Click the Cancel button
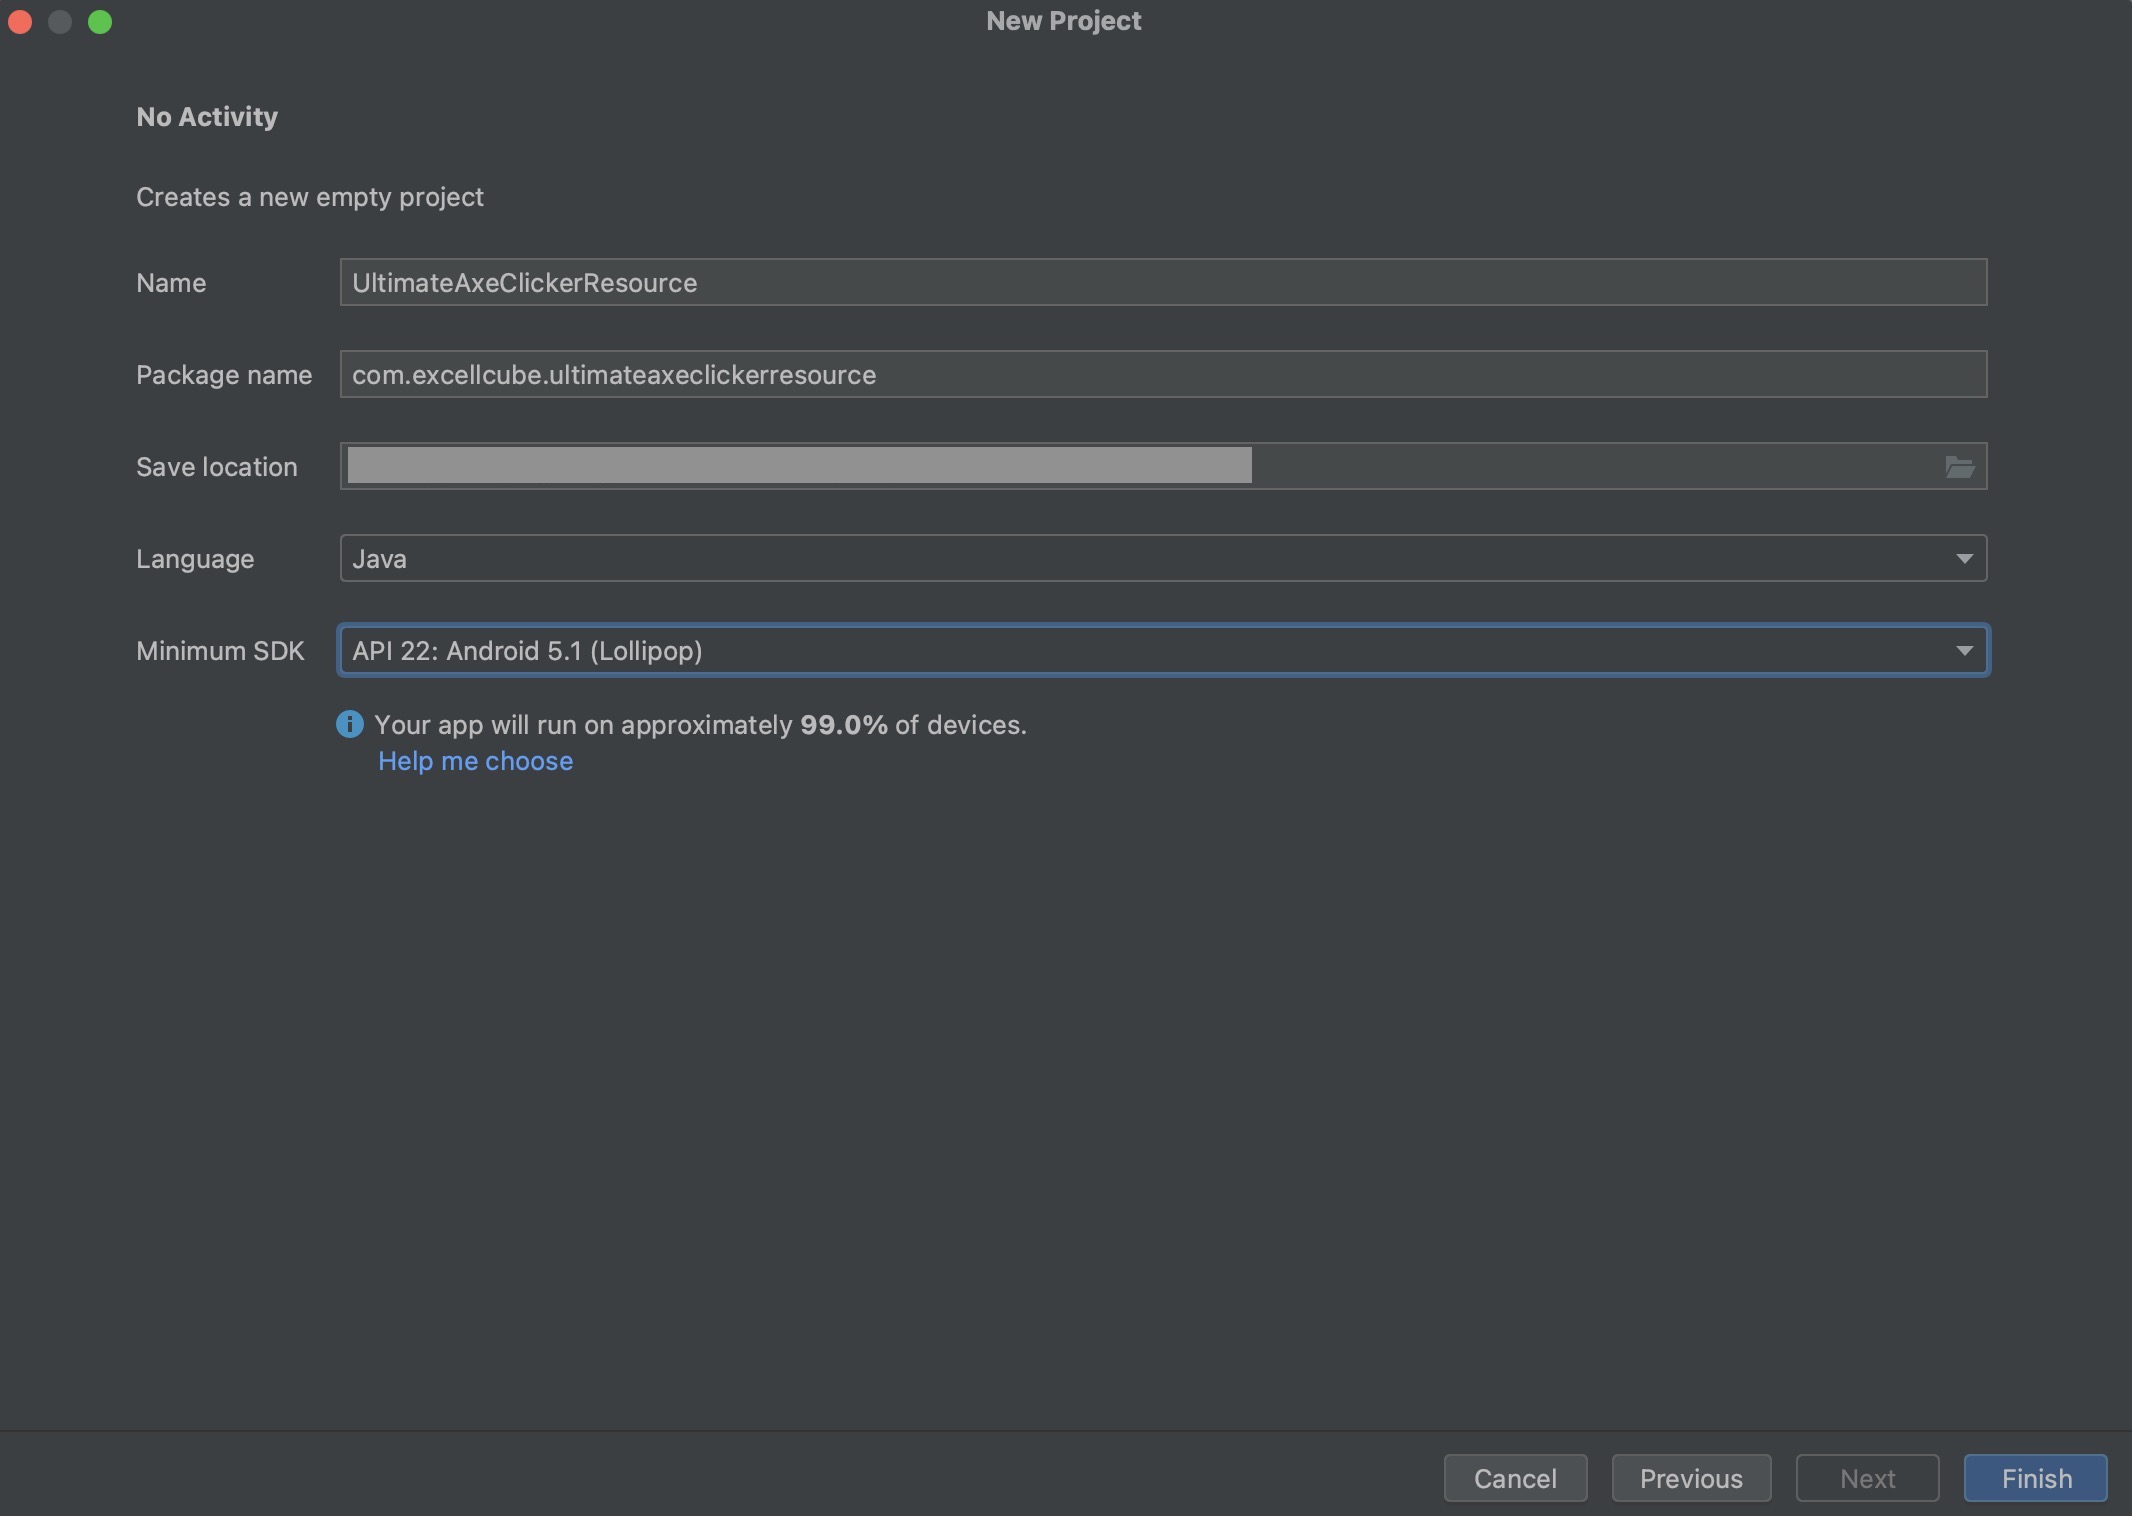 (x=1515, y=1478)
